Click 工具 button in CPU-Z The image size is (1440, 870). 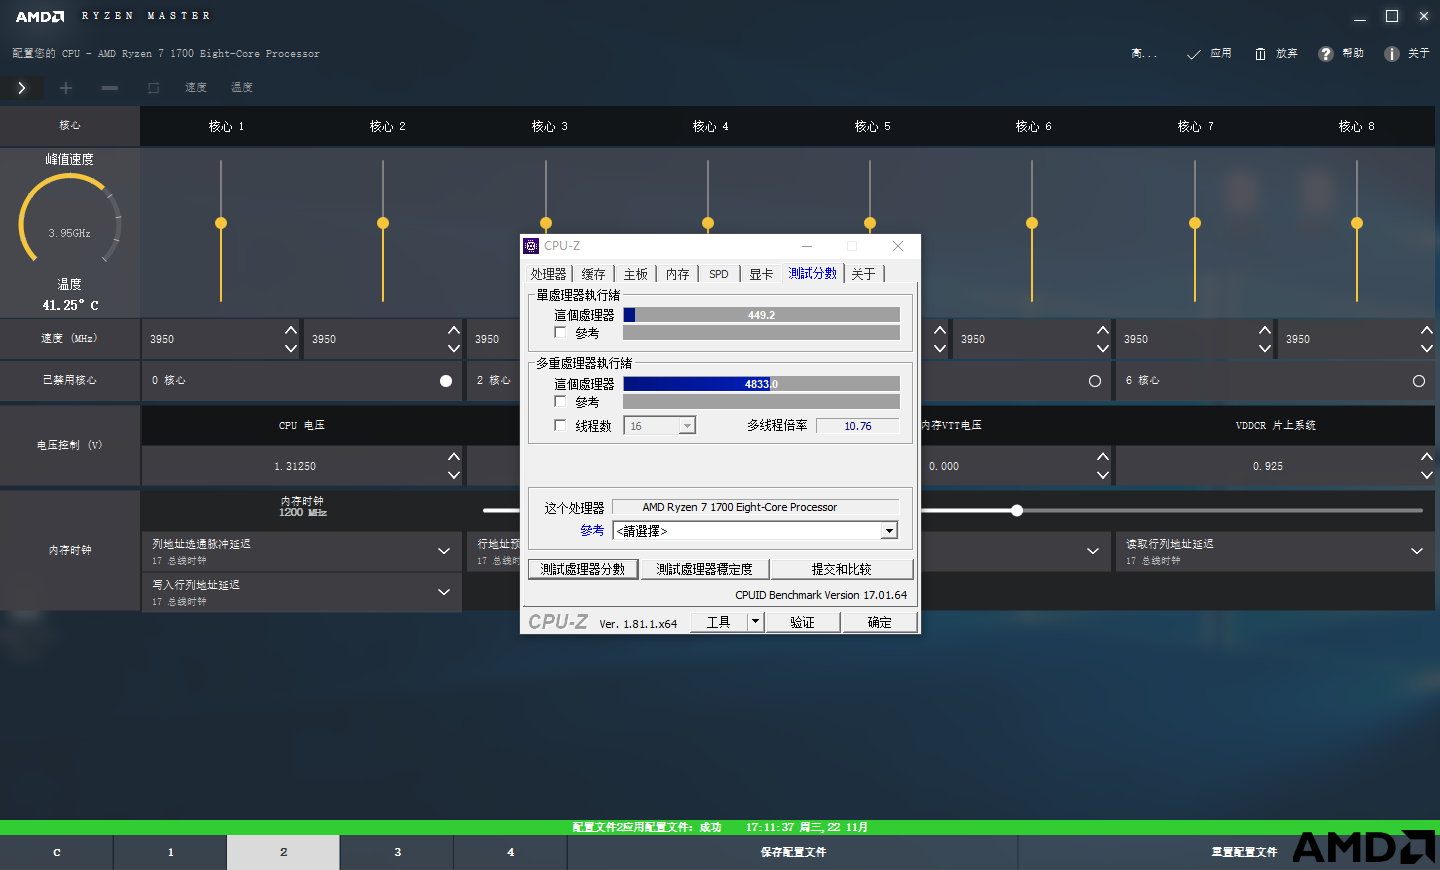pos(719,622)
